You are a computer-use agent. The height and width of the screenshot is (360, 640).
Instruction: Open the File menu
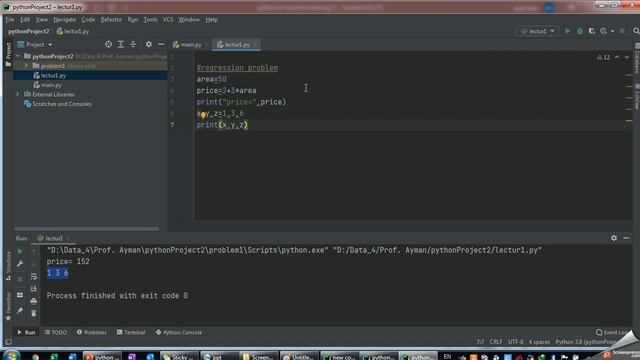point(10,20)
